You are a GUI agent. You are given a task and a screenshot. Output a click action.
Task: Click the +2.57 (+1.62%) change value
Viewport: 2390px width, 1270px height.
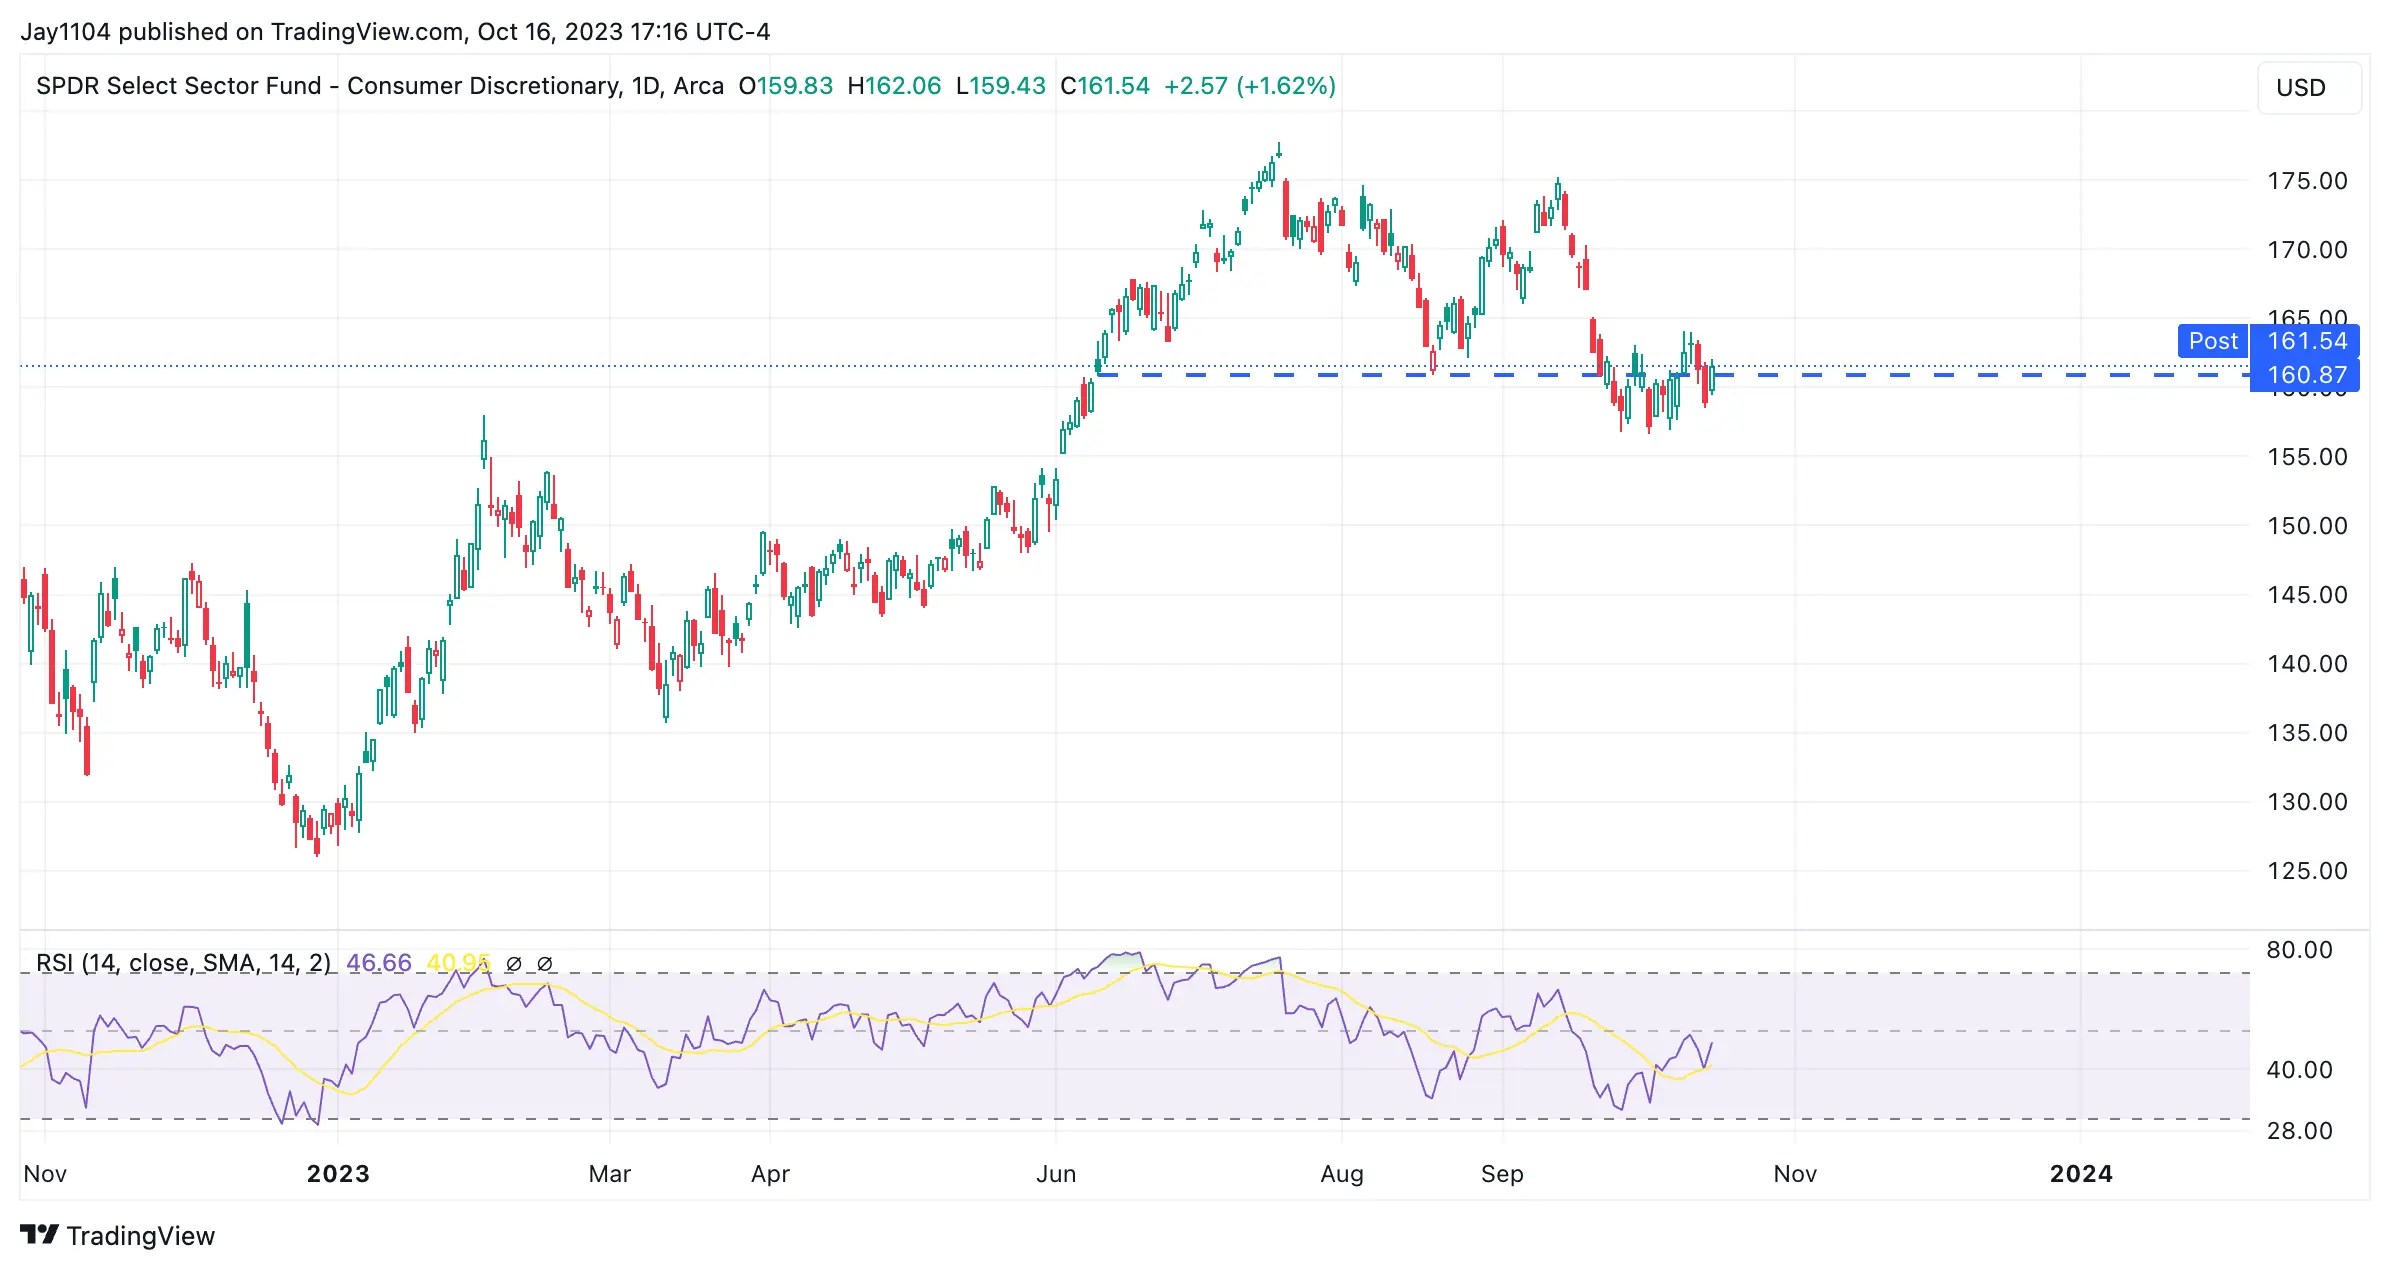tap(1250, 86)
